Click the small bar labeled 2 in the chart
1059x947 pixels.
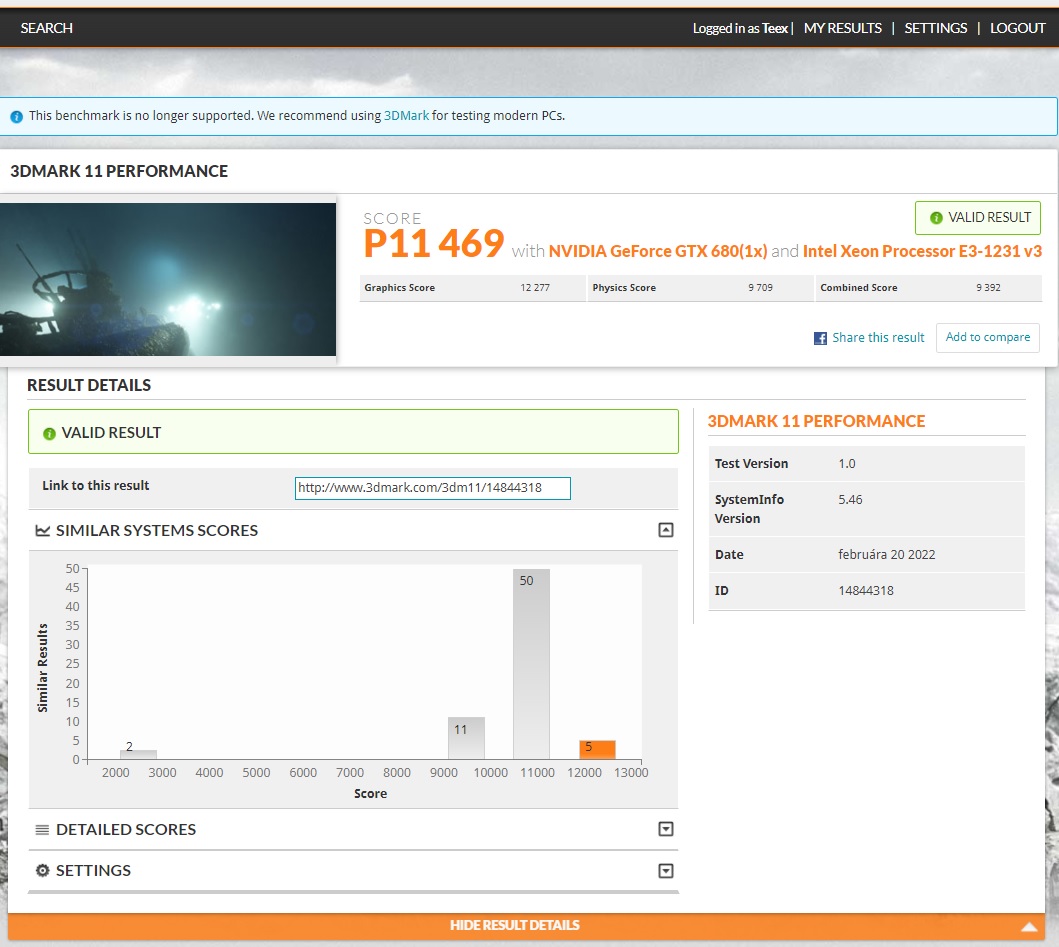[138, 754]
